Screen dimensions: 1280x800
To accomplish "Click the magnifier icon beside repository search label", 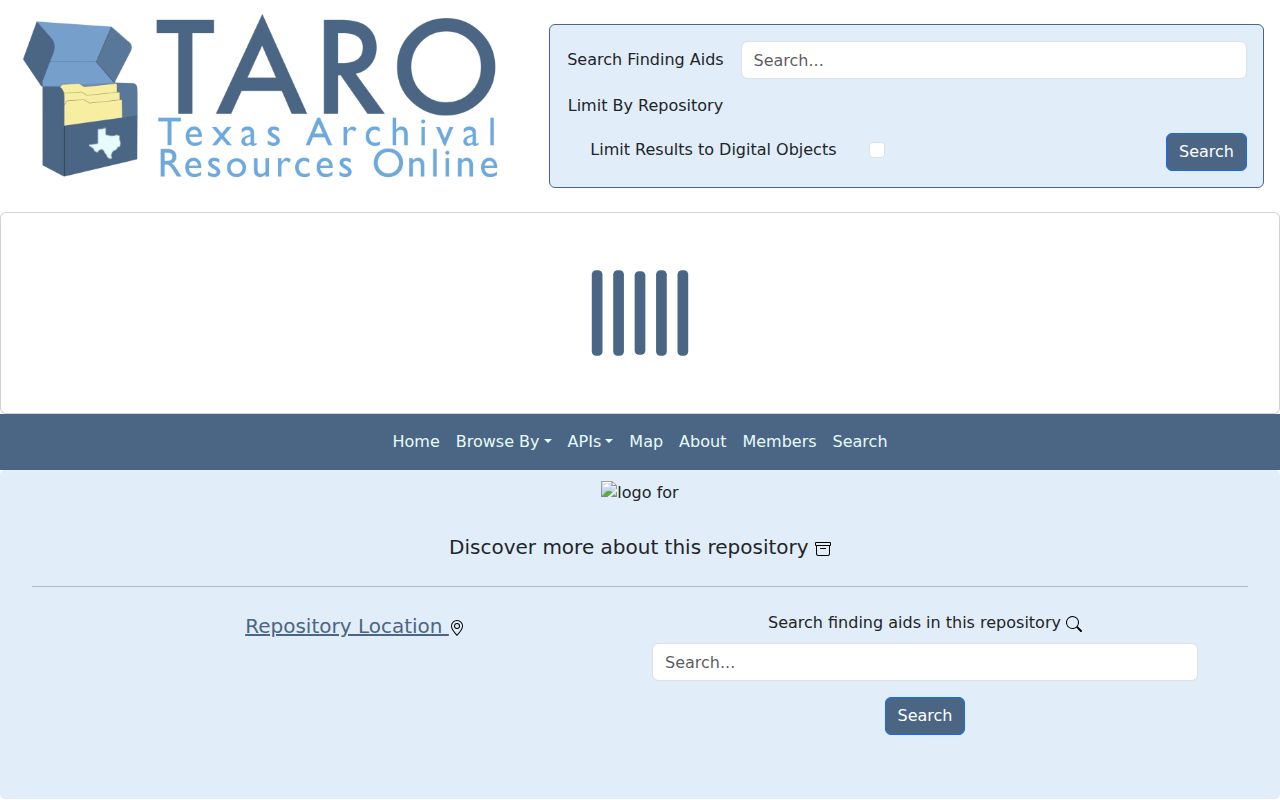I will (1074, 624).
